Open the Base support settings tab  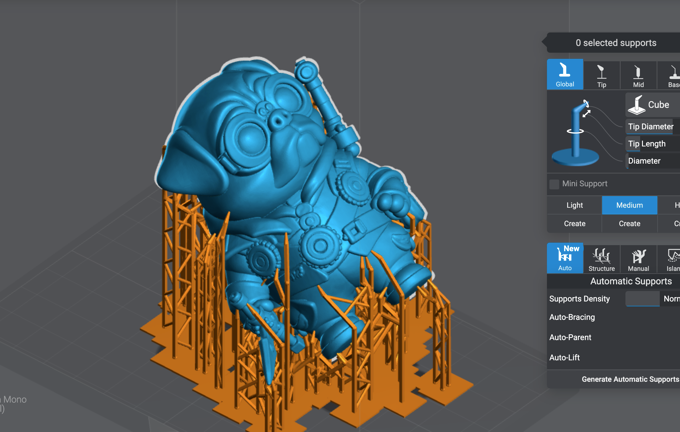click(670, 75)
